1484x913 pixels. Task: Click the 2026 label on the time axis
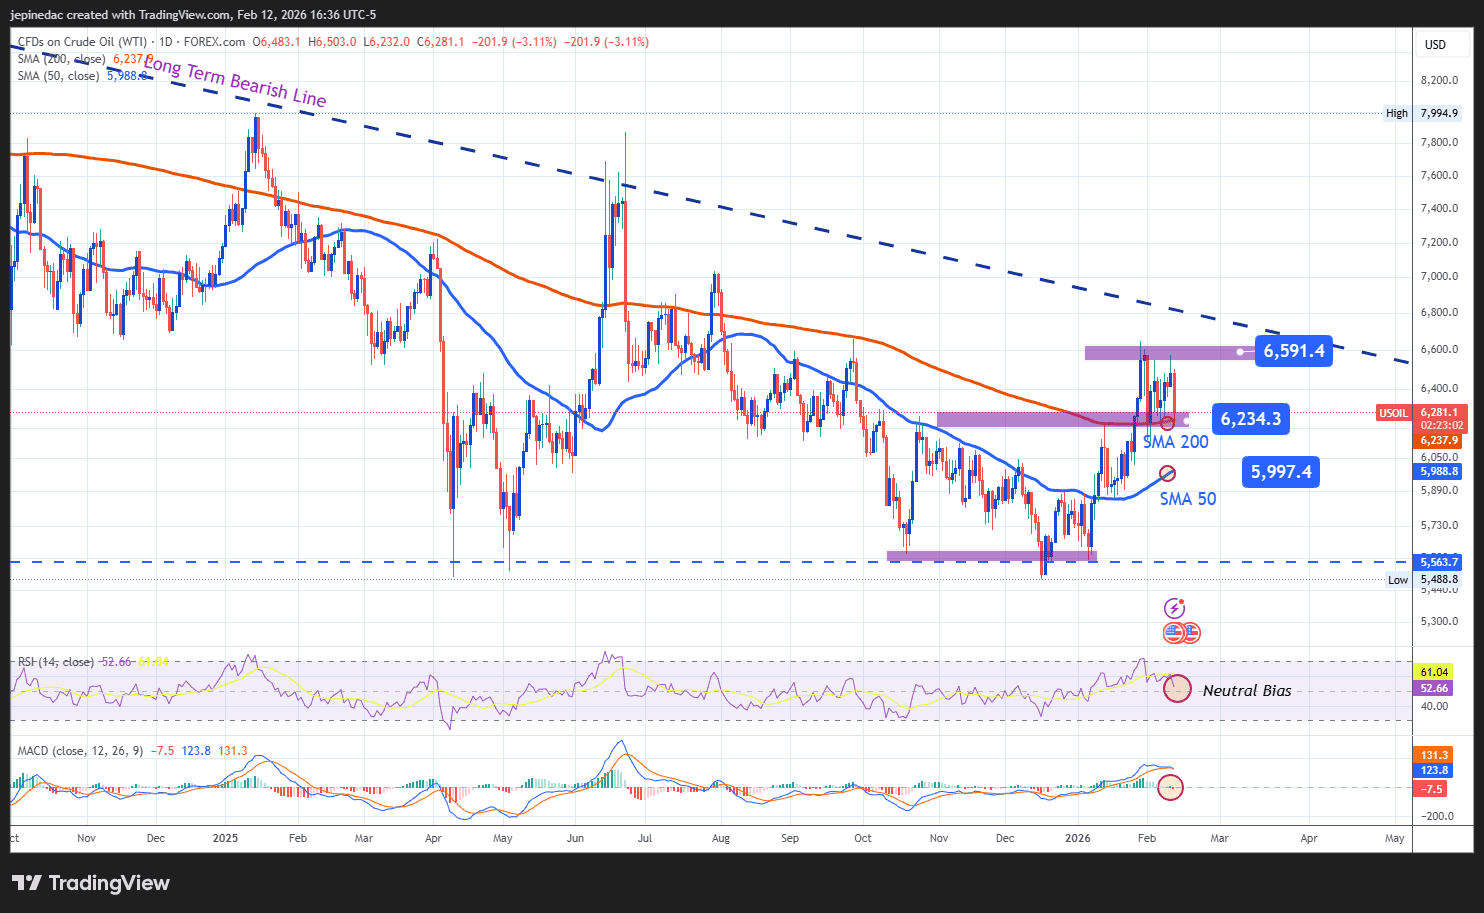coord(1078,838)
